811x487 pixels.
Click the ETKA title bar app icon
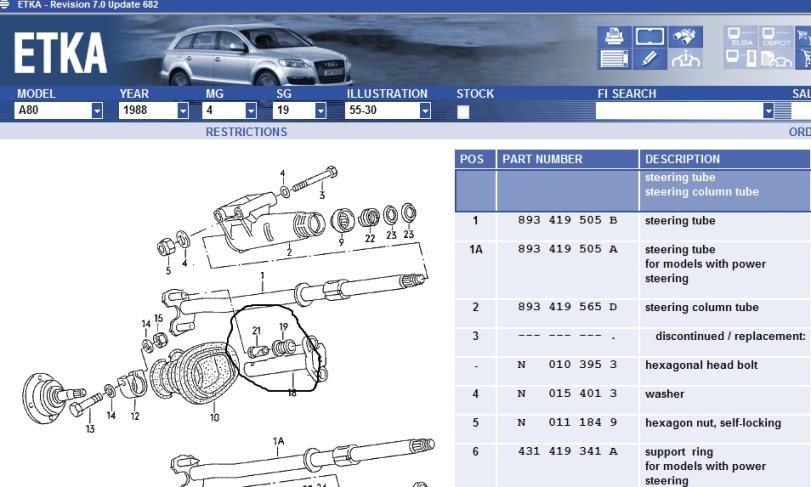point(5,5)
